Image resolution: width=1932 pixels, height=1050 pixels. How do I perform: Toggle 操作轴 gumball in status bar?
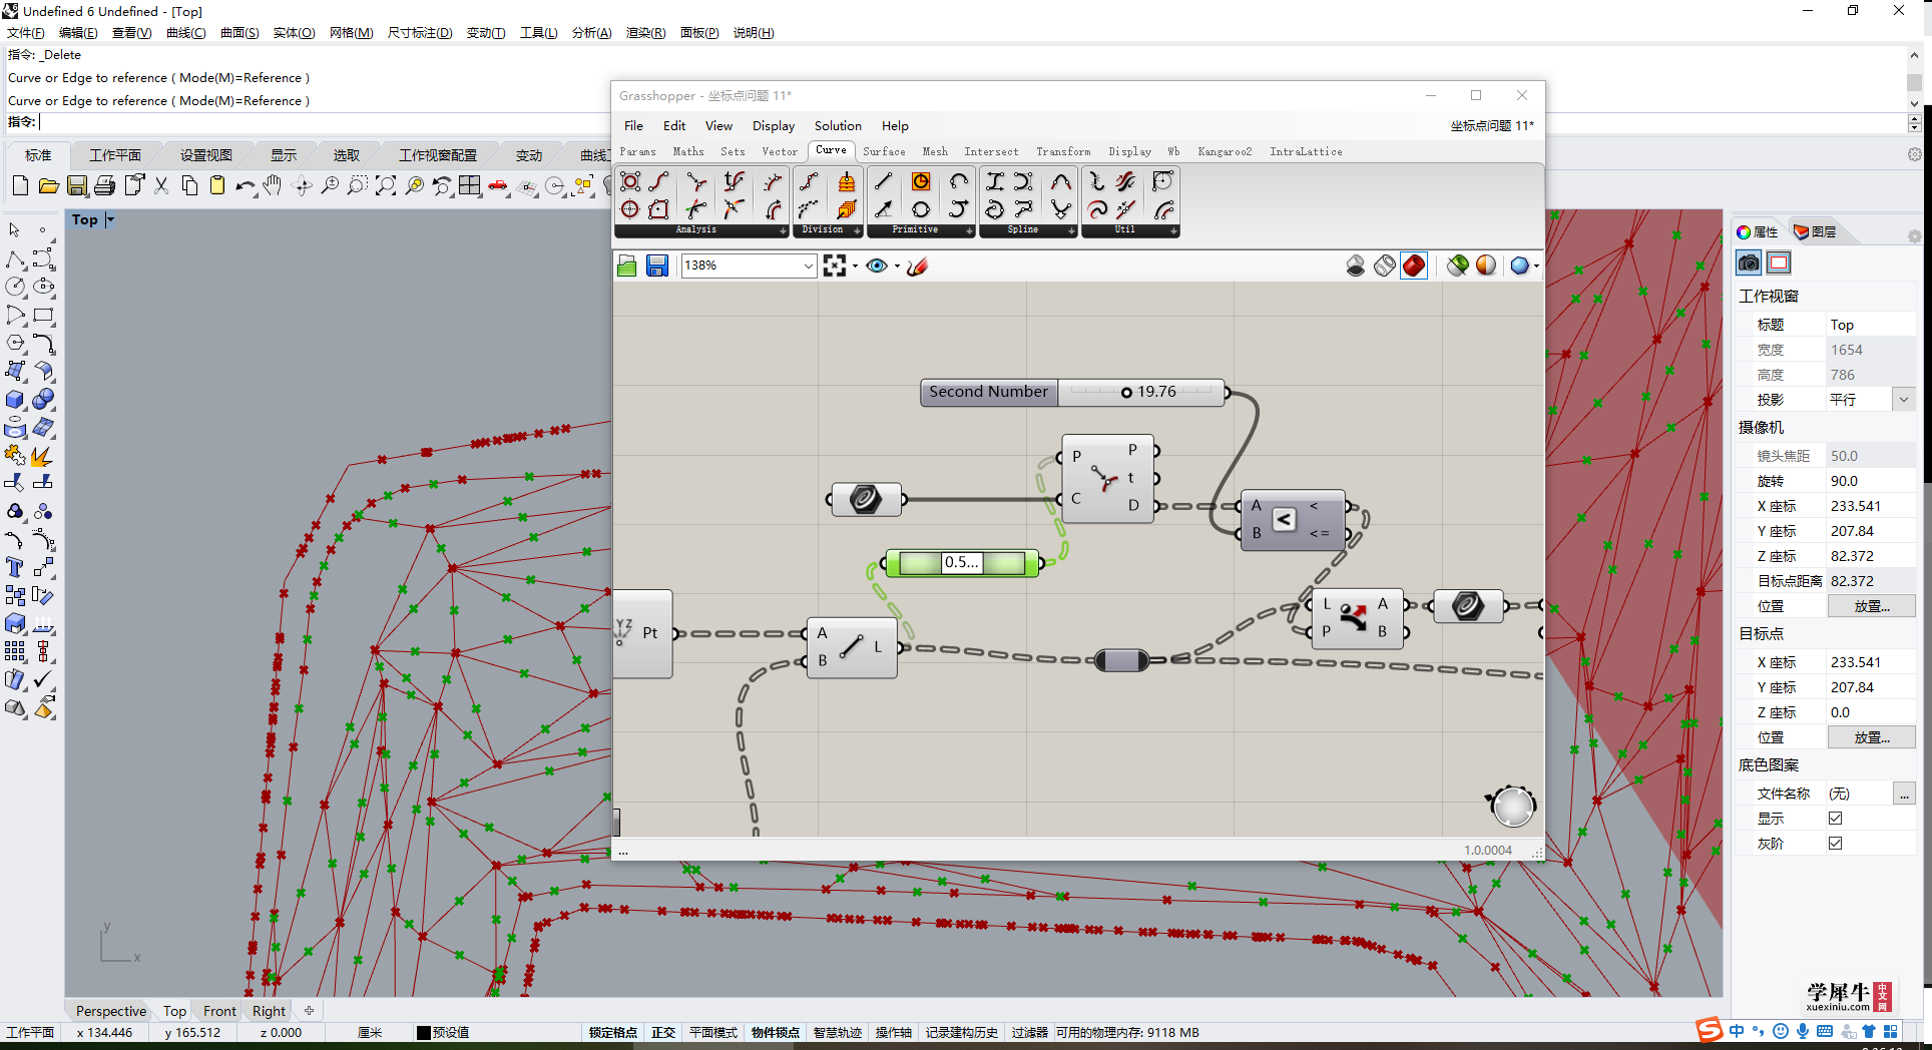893,1032
